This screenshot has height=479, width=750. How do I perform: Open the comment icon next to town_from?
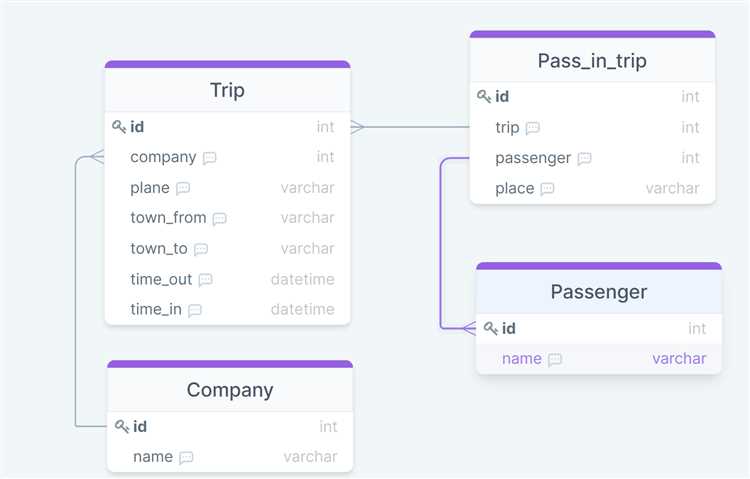pos(219,219)
